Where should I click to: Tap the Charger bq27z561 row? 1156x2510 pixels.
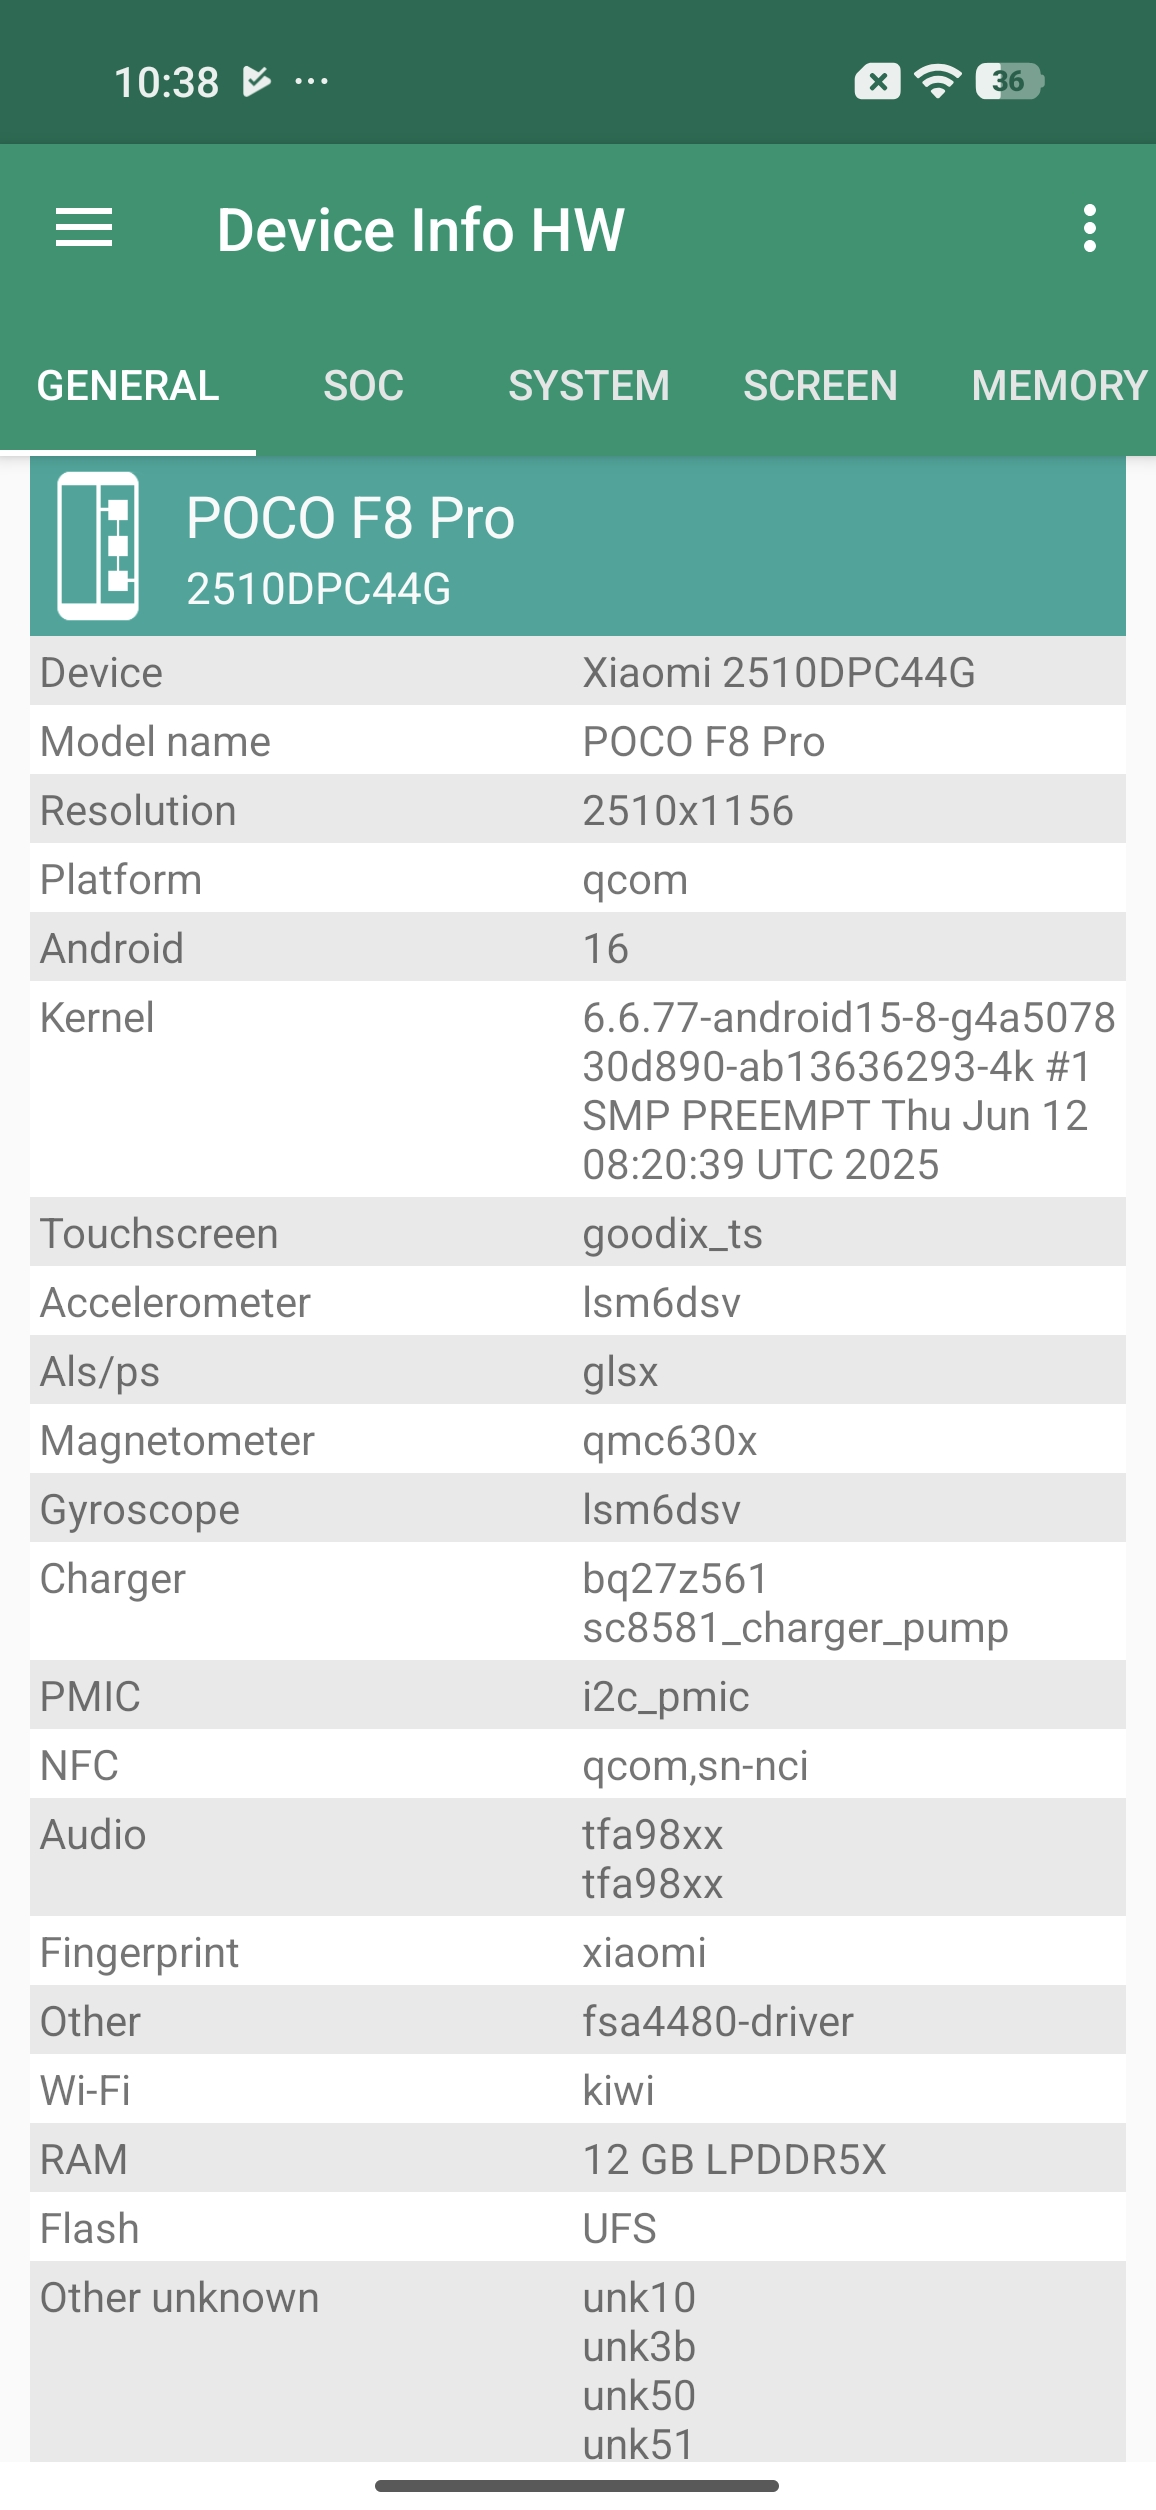578,1602
